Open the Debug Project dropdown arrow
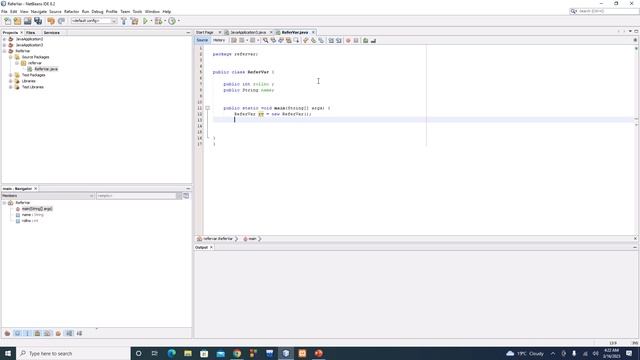Image resolution: width=640 pixels, height=360 pixels. pyautogui.click(x=164, y=21)
